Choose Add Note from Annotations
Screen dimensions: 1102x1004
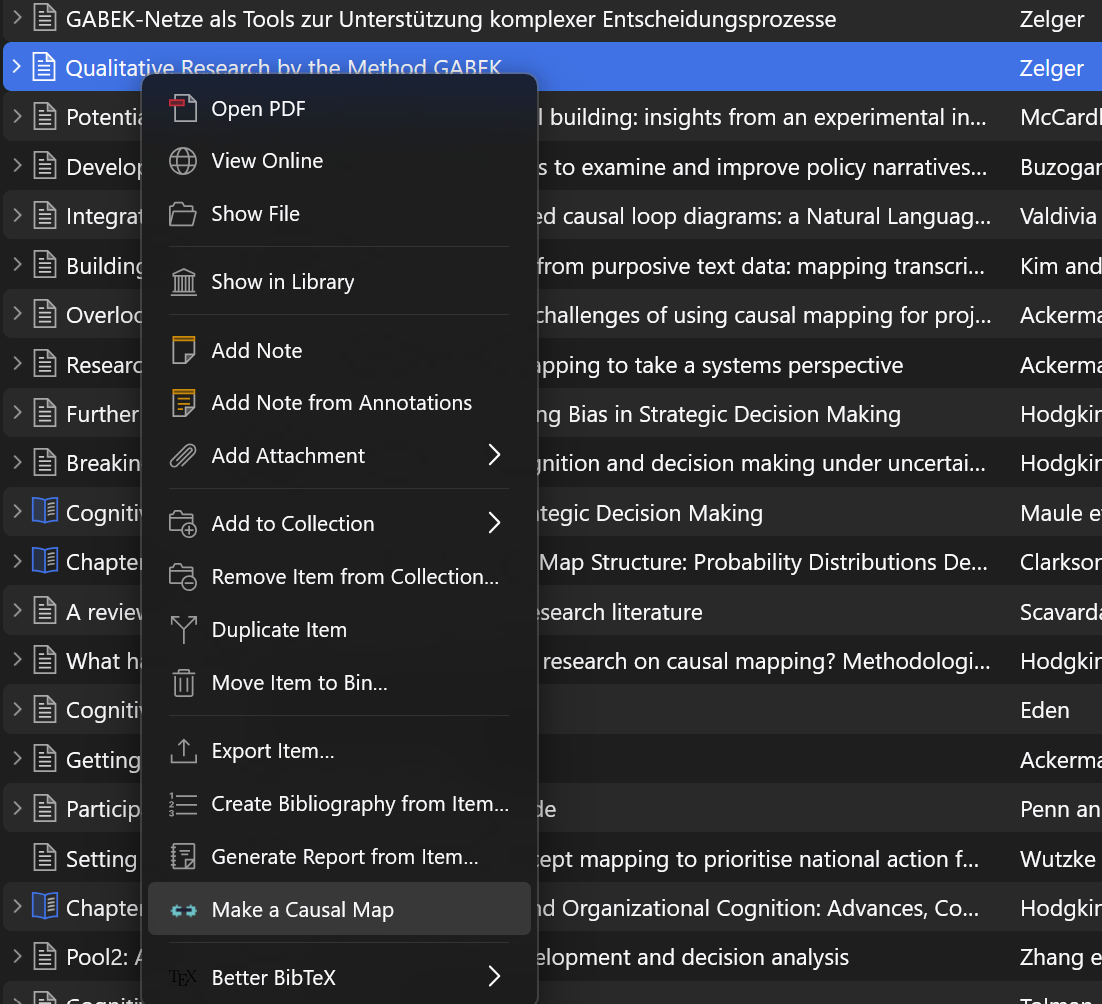pos(339,403)
